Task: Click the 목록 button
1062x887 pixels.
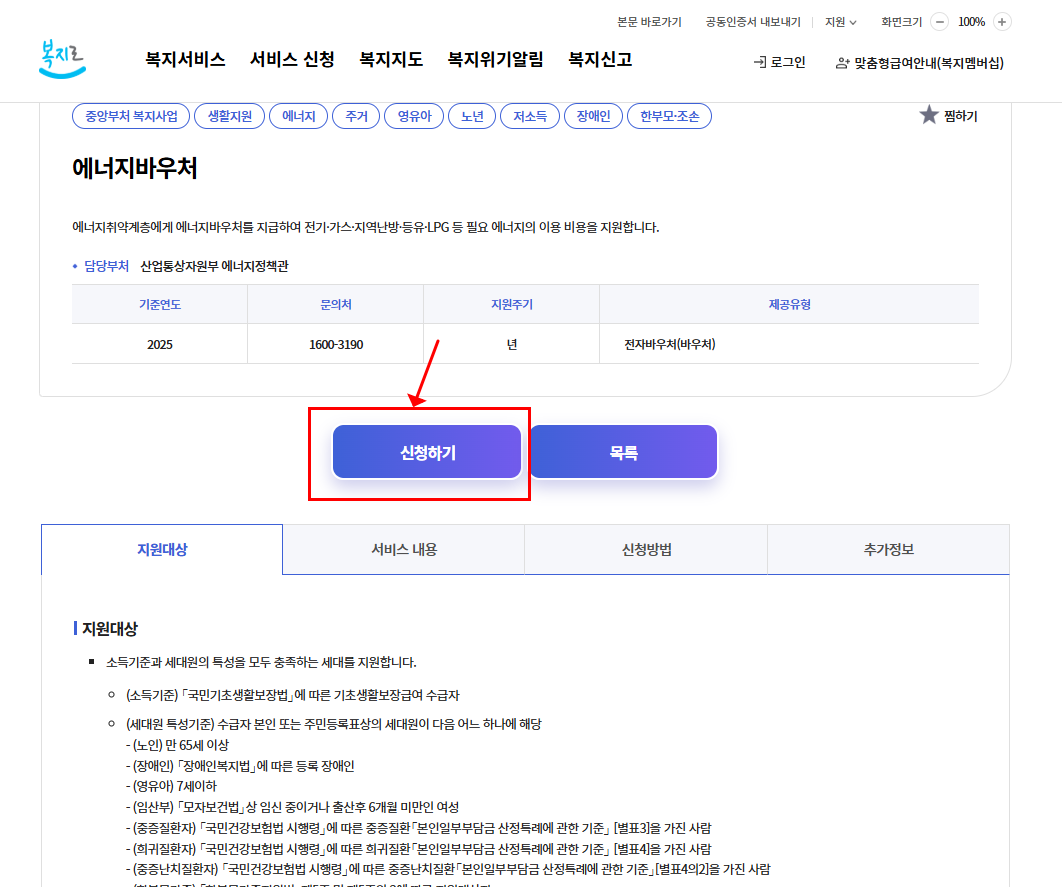Action: pos(623,451)
